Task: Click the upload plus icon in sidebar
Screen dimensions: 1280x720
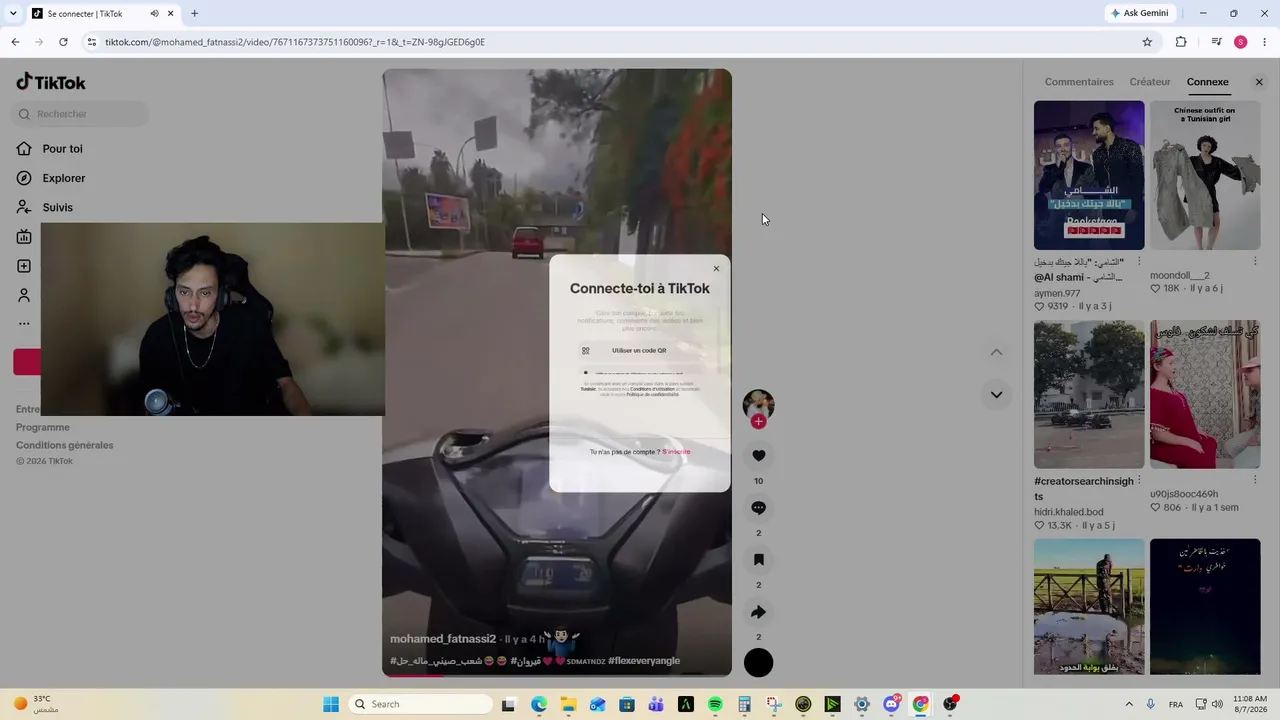Action: click(24, 266)
